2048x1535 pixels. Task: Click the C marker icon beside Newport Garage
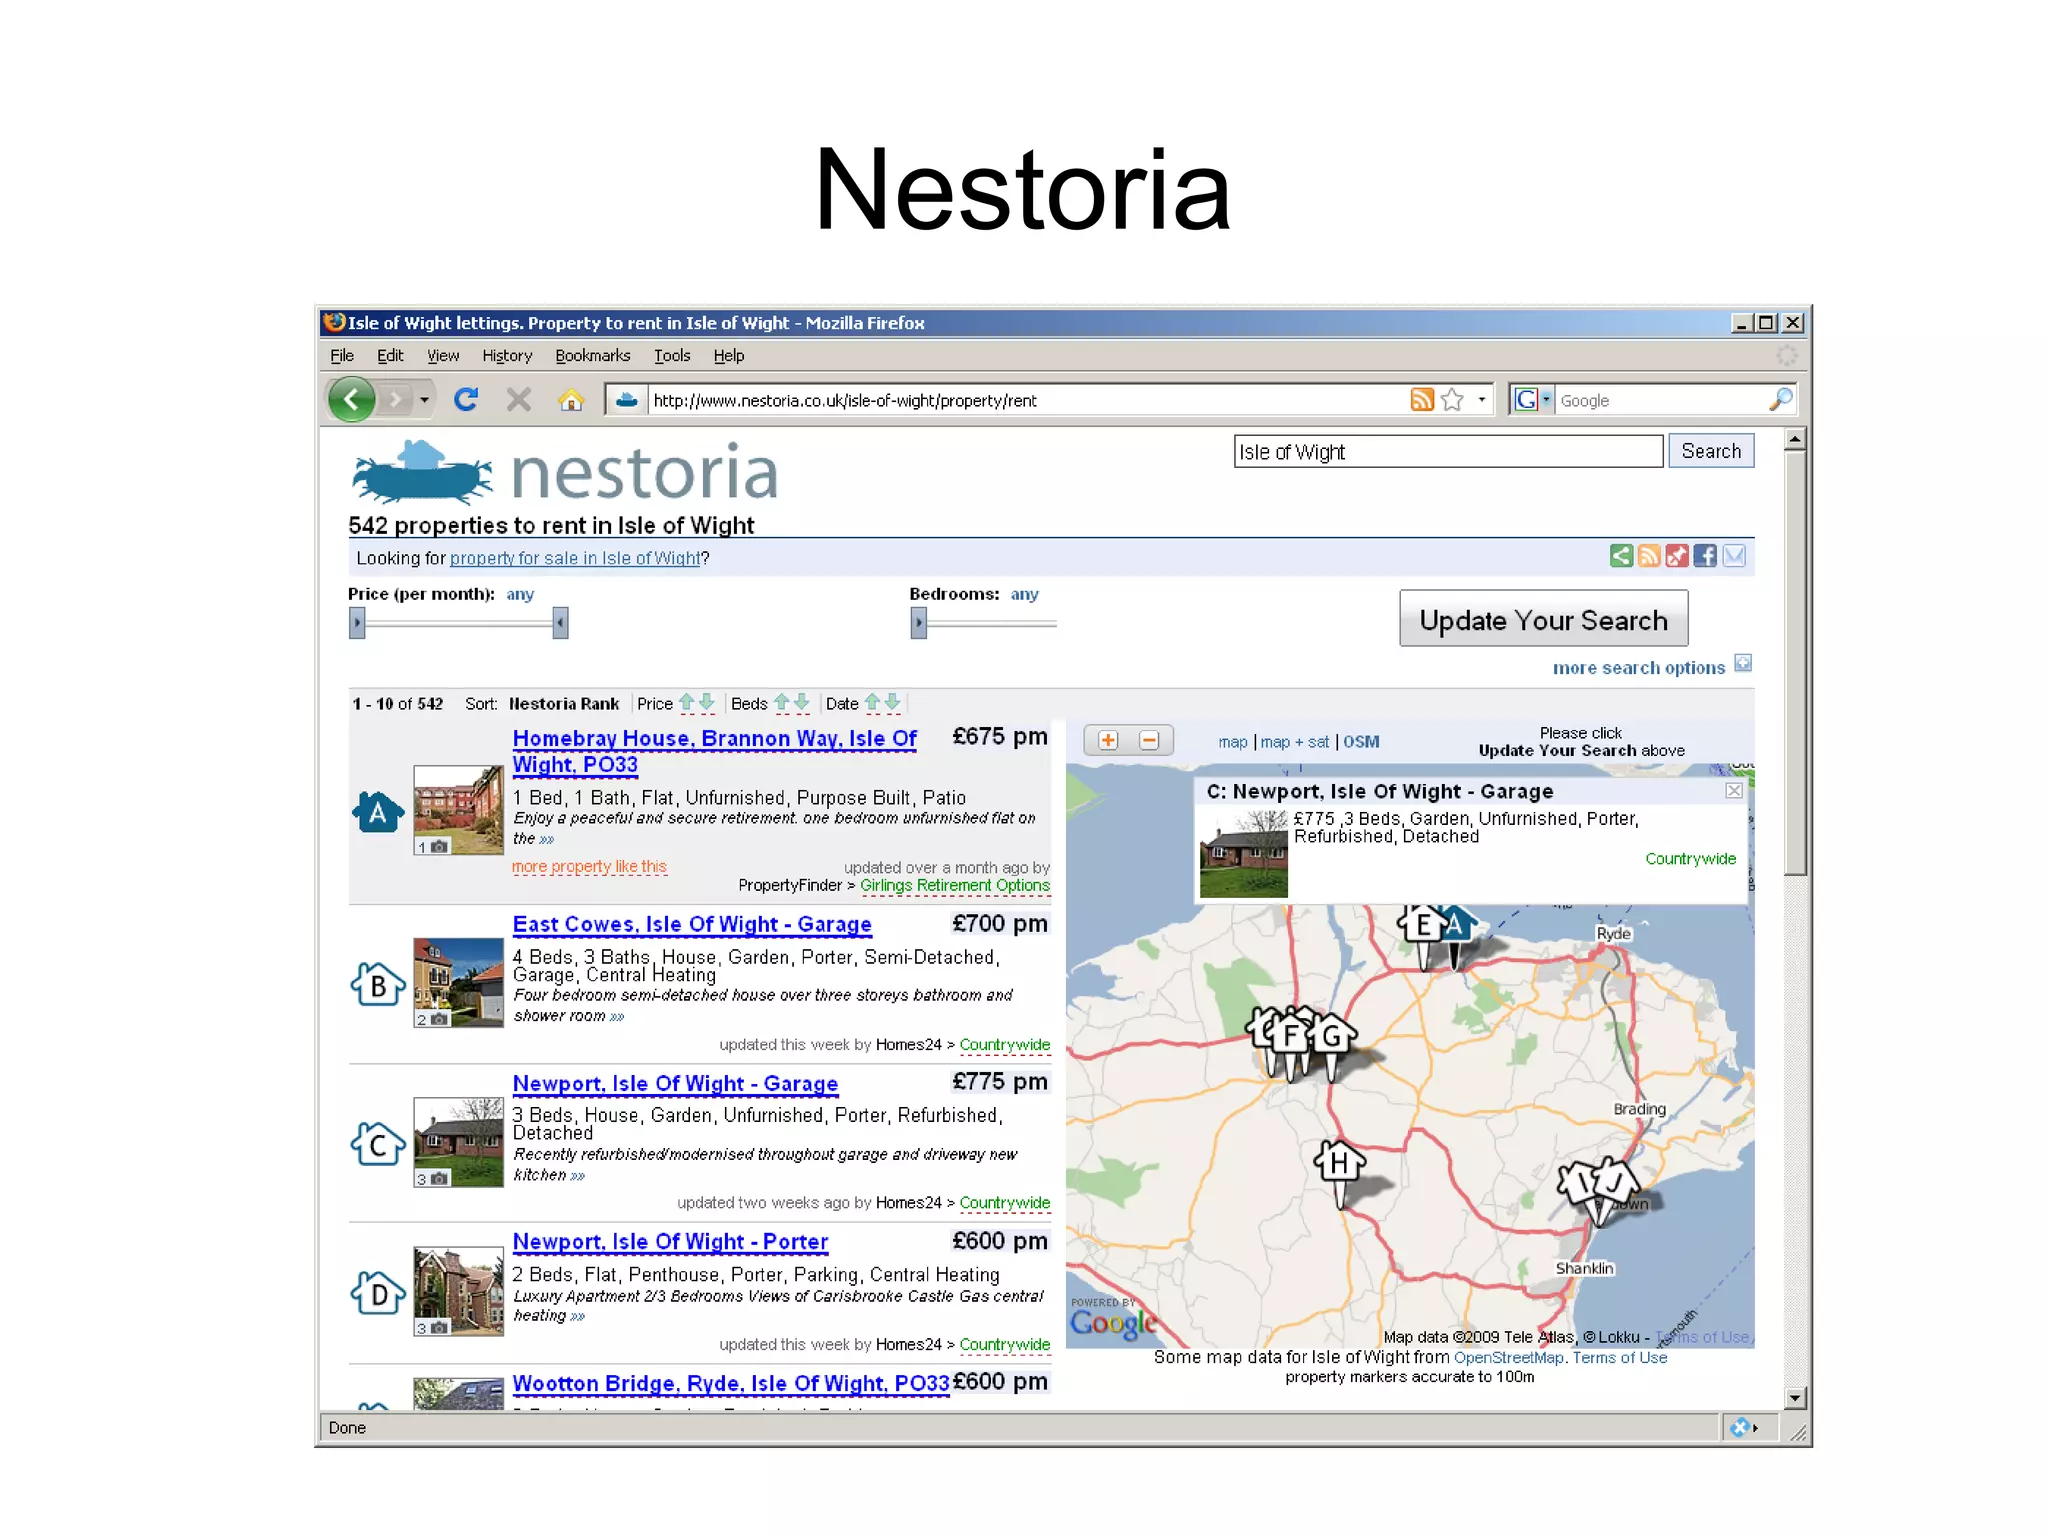[x=378, y=1144]
